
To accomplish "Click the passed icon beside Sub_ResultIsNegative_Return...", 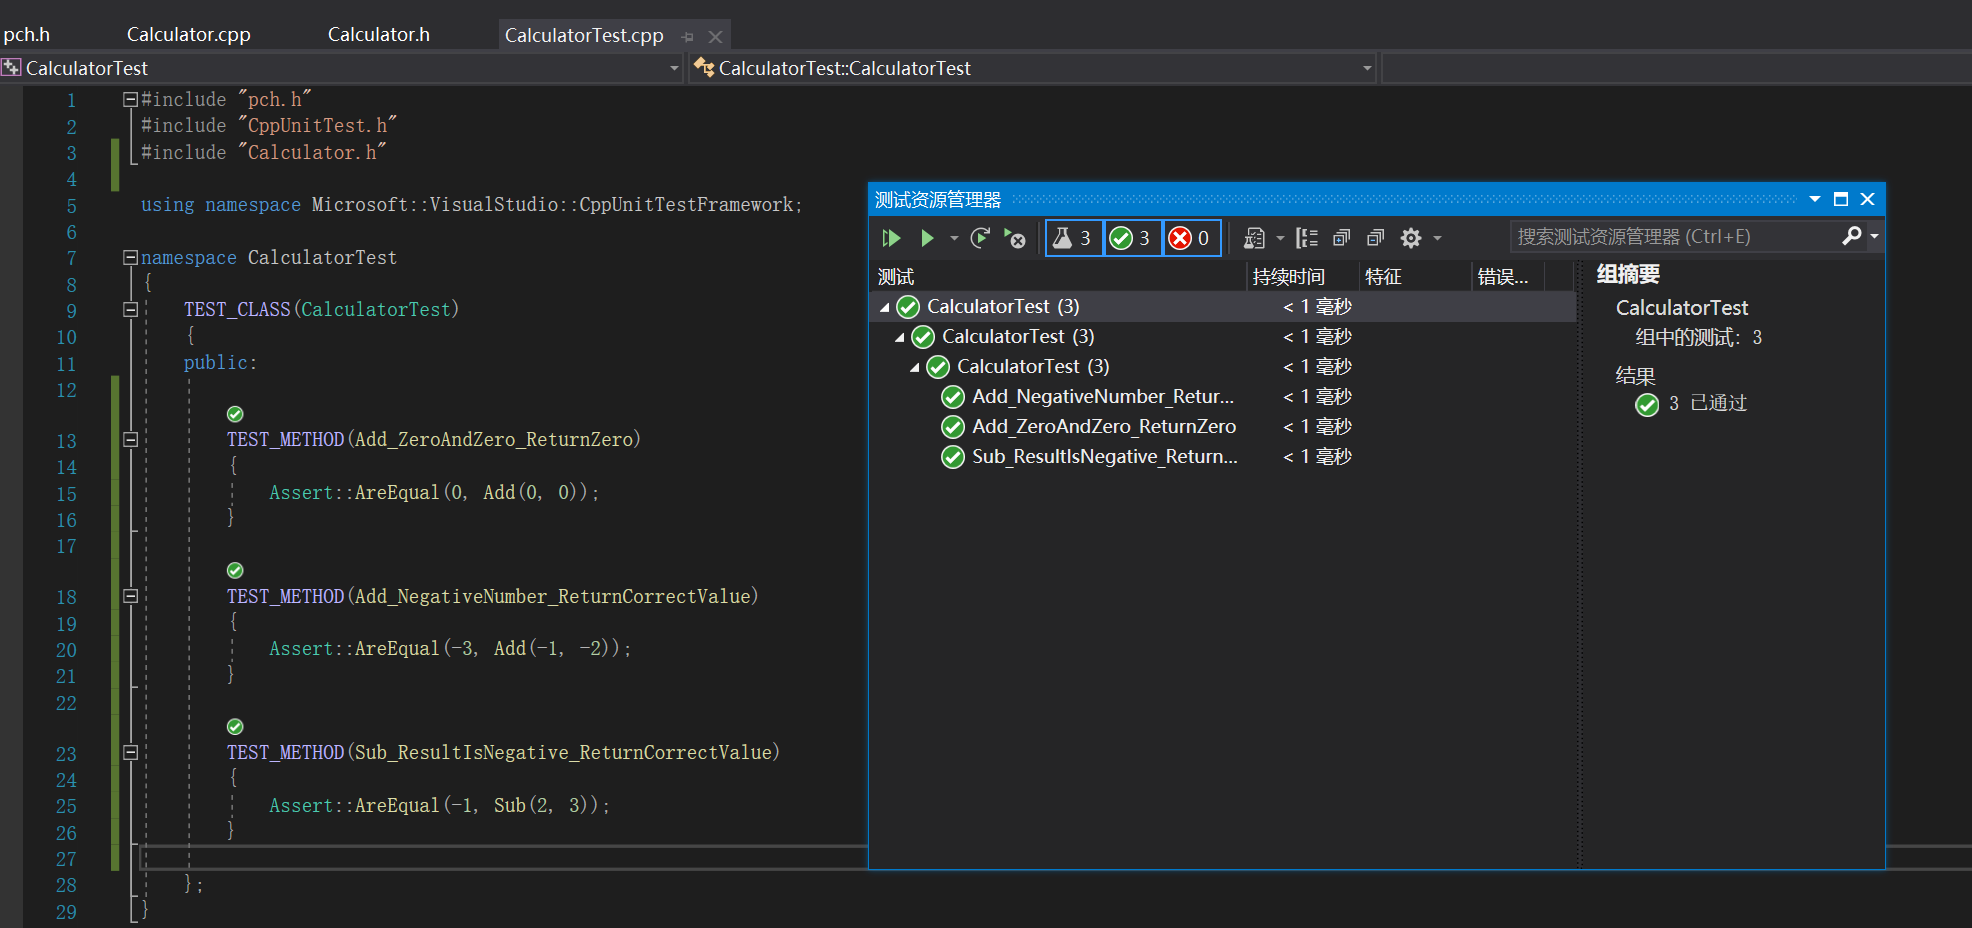I will coord(953,457).
